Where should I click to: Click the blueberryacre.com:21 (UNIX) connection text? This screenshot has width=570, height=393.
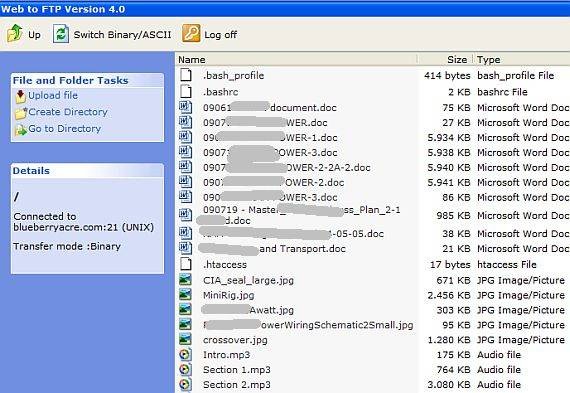pos(84,227)
